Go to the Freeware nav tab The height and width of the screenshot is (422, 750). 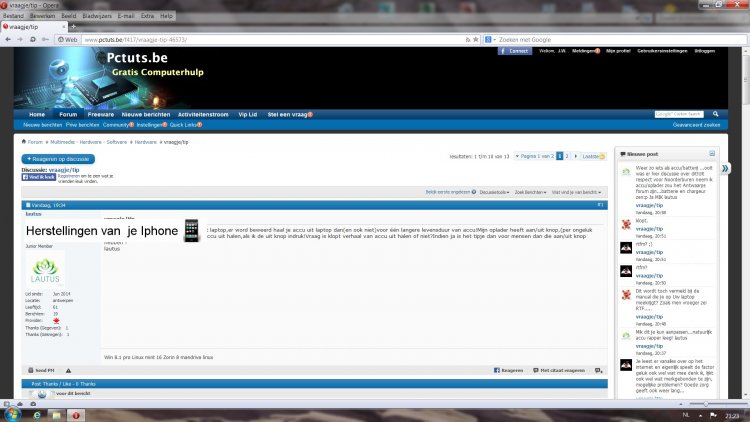click(101, 115)
